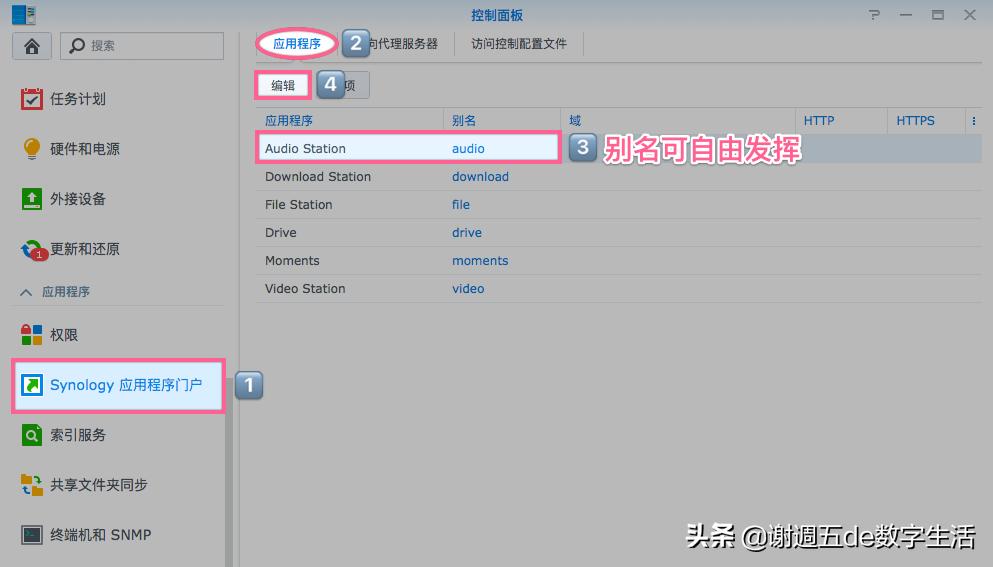
Task: Click the sidebar vertical scrollbar
Action: click(229, 472)
